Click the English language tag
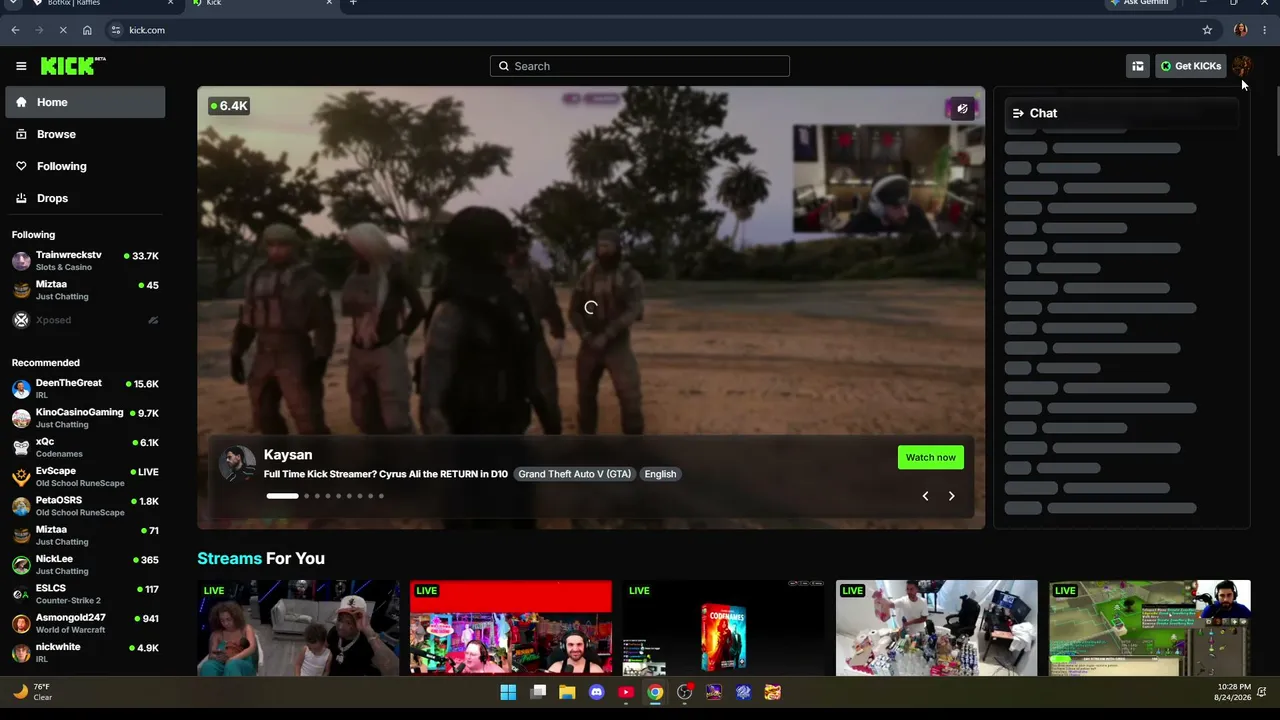Image resolution: width=1280 pixels, height=720 pixels. click(660, 474)
